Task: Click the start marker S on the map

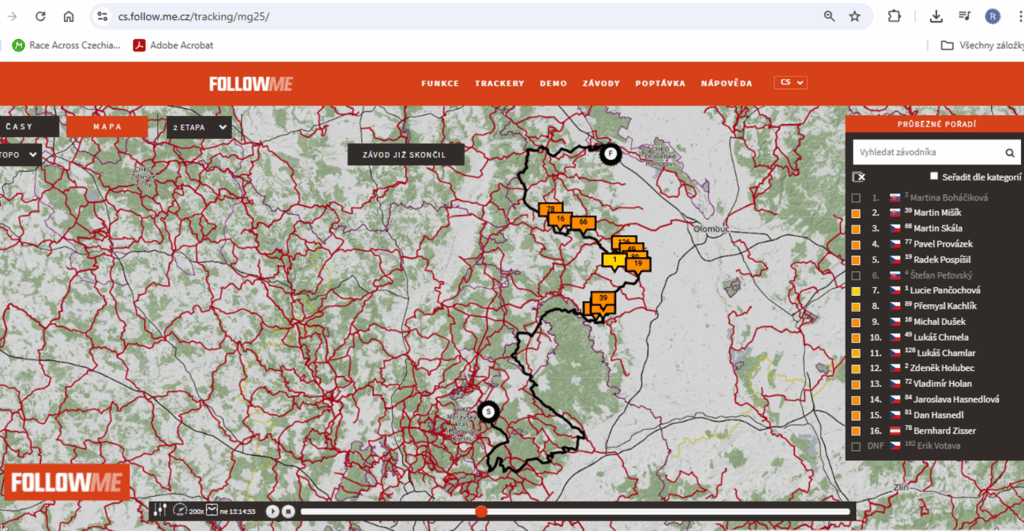Action: click(488, 411)
